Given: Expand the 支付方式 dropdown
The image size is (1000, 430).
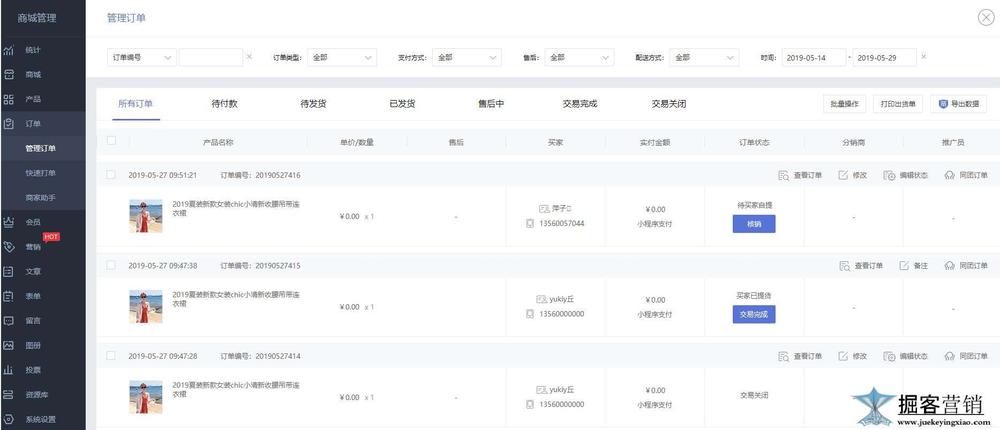Looking at the screenshot, I should pyautogui.click(x=467, y=57).
